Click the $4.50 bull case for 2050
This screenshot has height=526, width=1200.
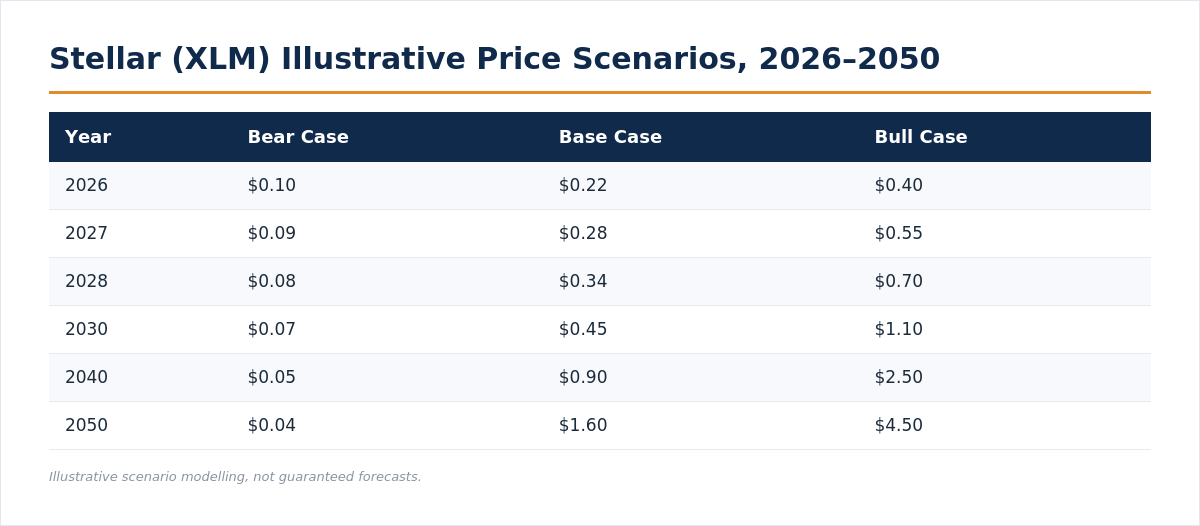pyautogui.click(x=899, y=426)
